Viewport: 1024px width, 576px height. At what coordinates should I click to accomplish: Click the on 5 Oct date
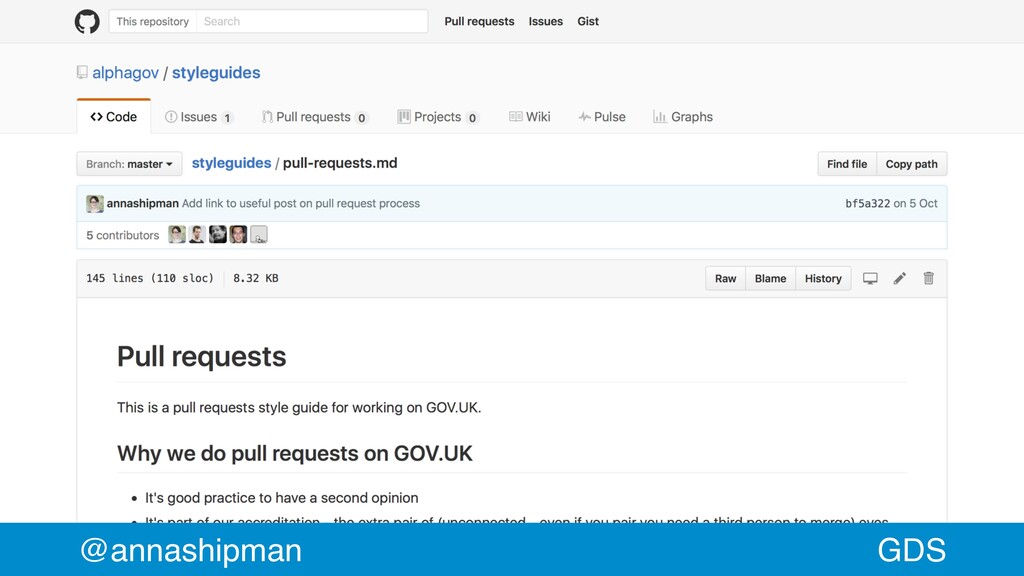[916, 203]
